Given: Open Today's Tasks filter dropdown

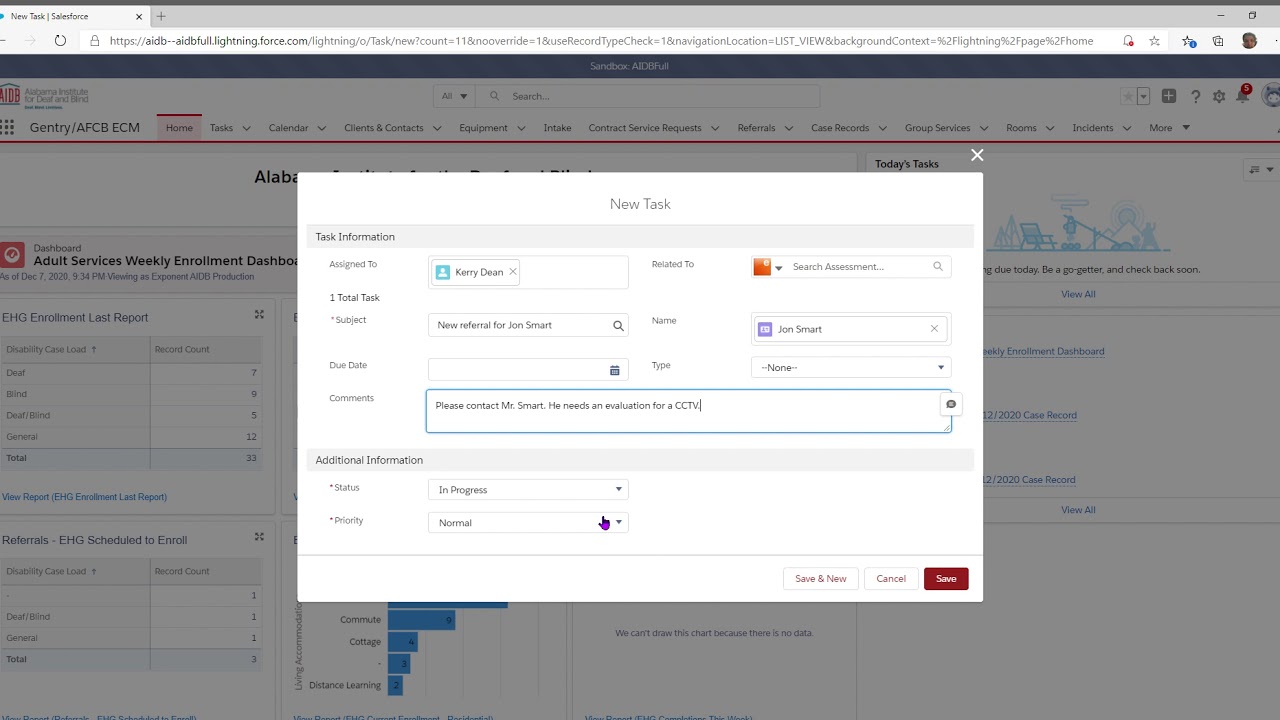Looking at the screenshot, I should pos(1262,170).
